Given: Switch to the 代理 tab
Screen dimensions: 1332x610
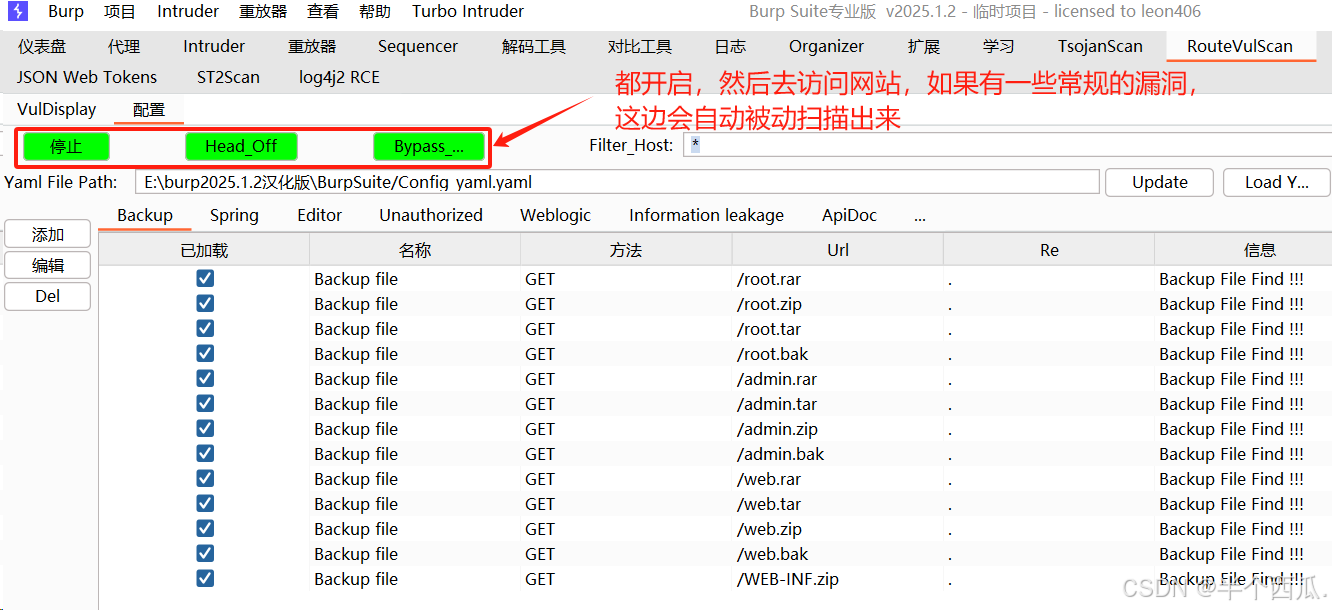Looking at the screenshot, I should coord(124,46).
